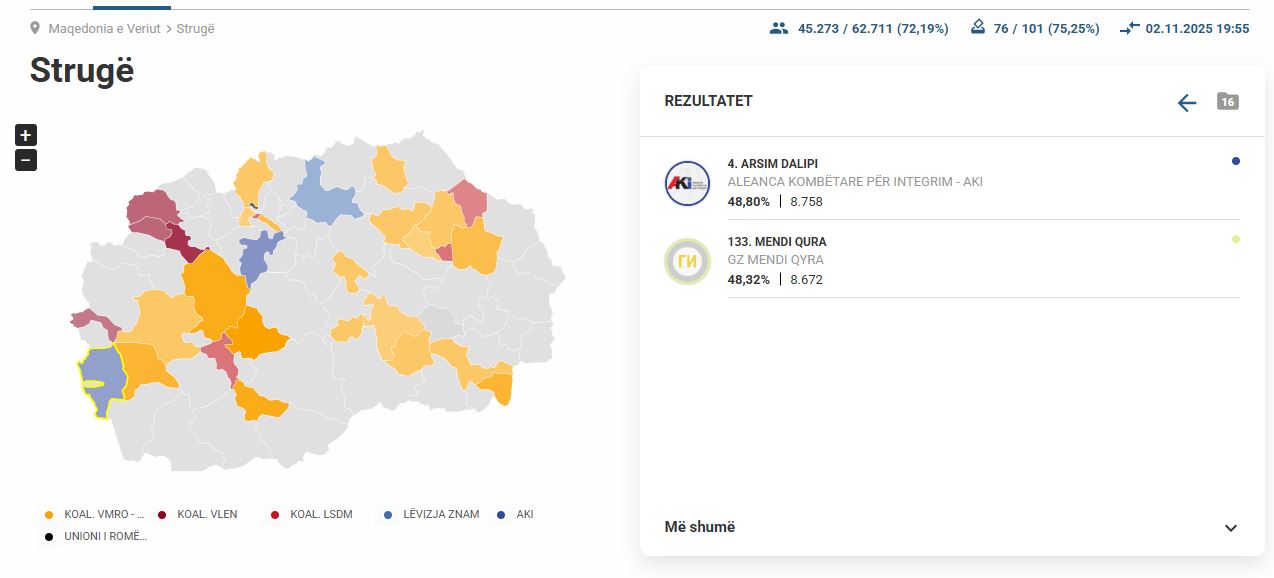Click the location pin icon in the breadcrumb

pos(37,29)
